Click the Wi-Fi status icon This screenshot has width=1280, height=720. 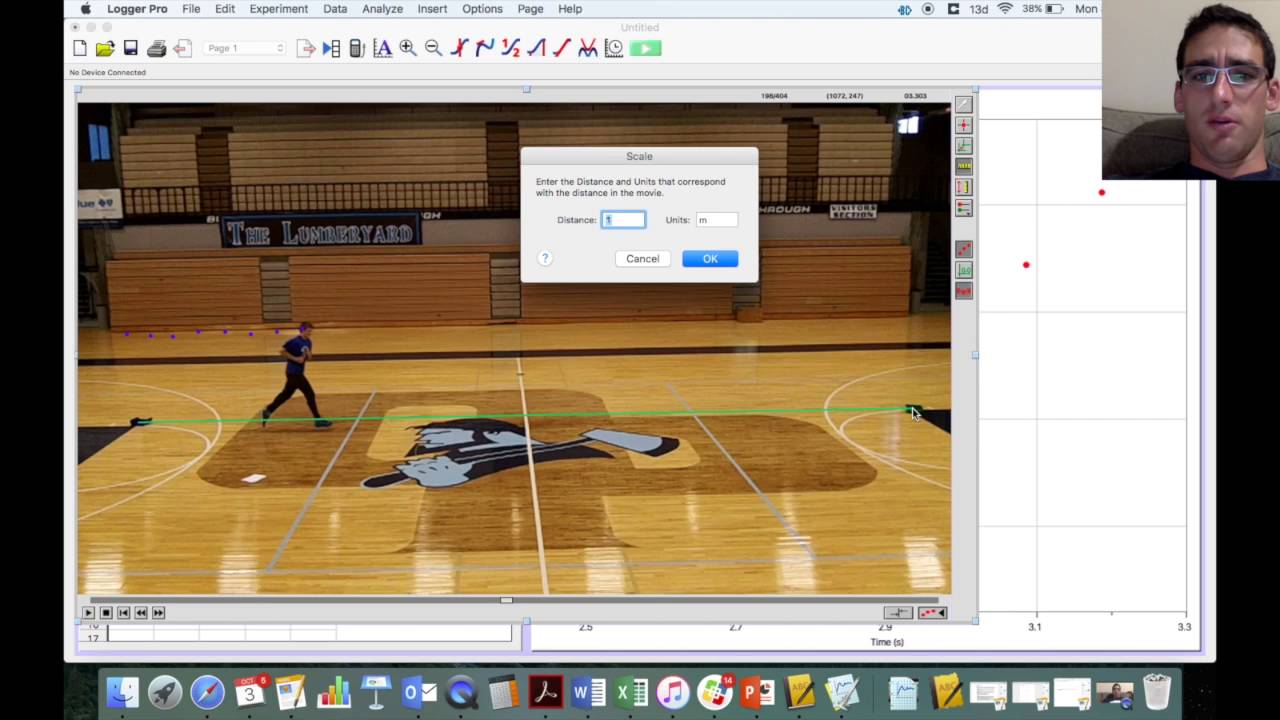click(x=1005, y=9)
